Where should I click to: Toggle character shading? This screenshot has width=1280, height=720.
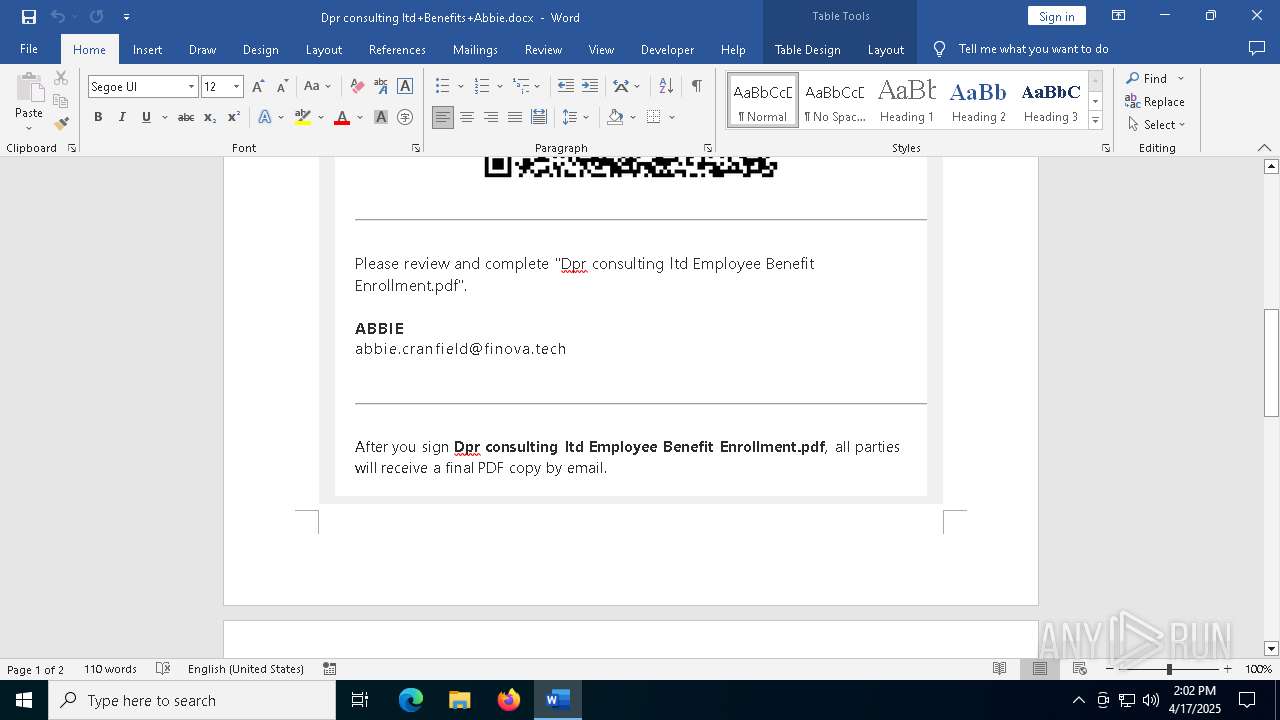(x=381, y=117)
